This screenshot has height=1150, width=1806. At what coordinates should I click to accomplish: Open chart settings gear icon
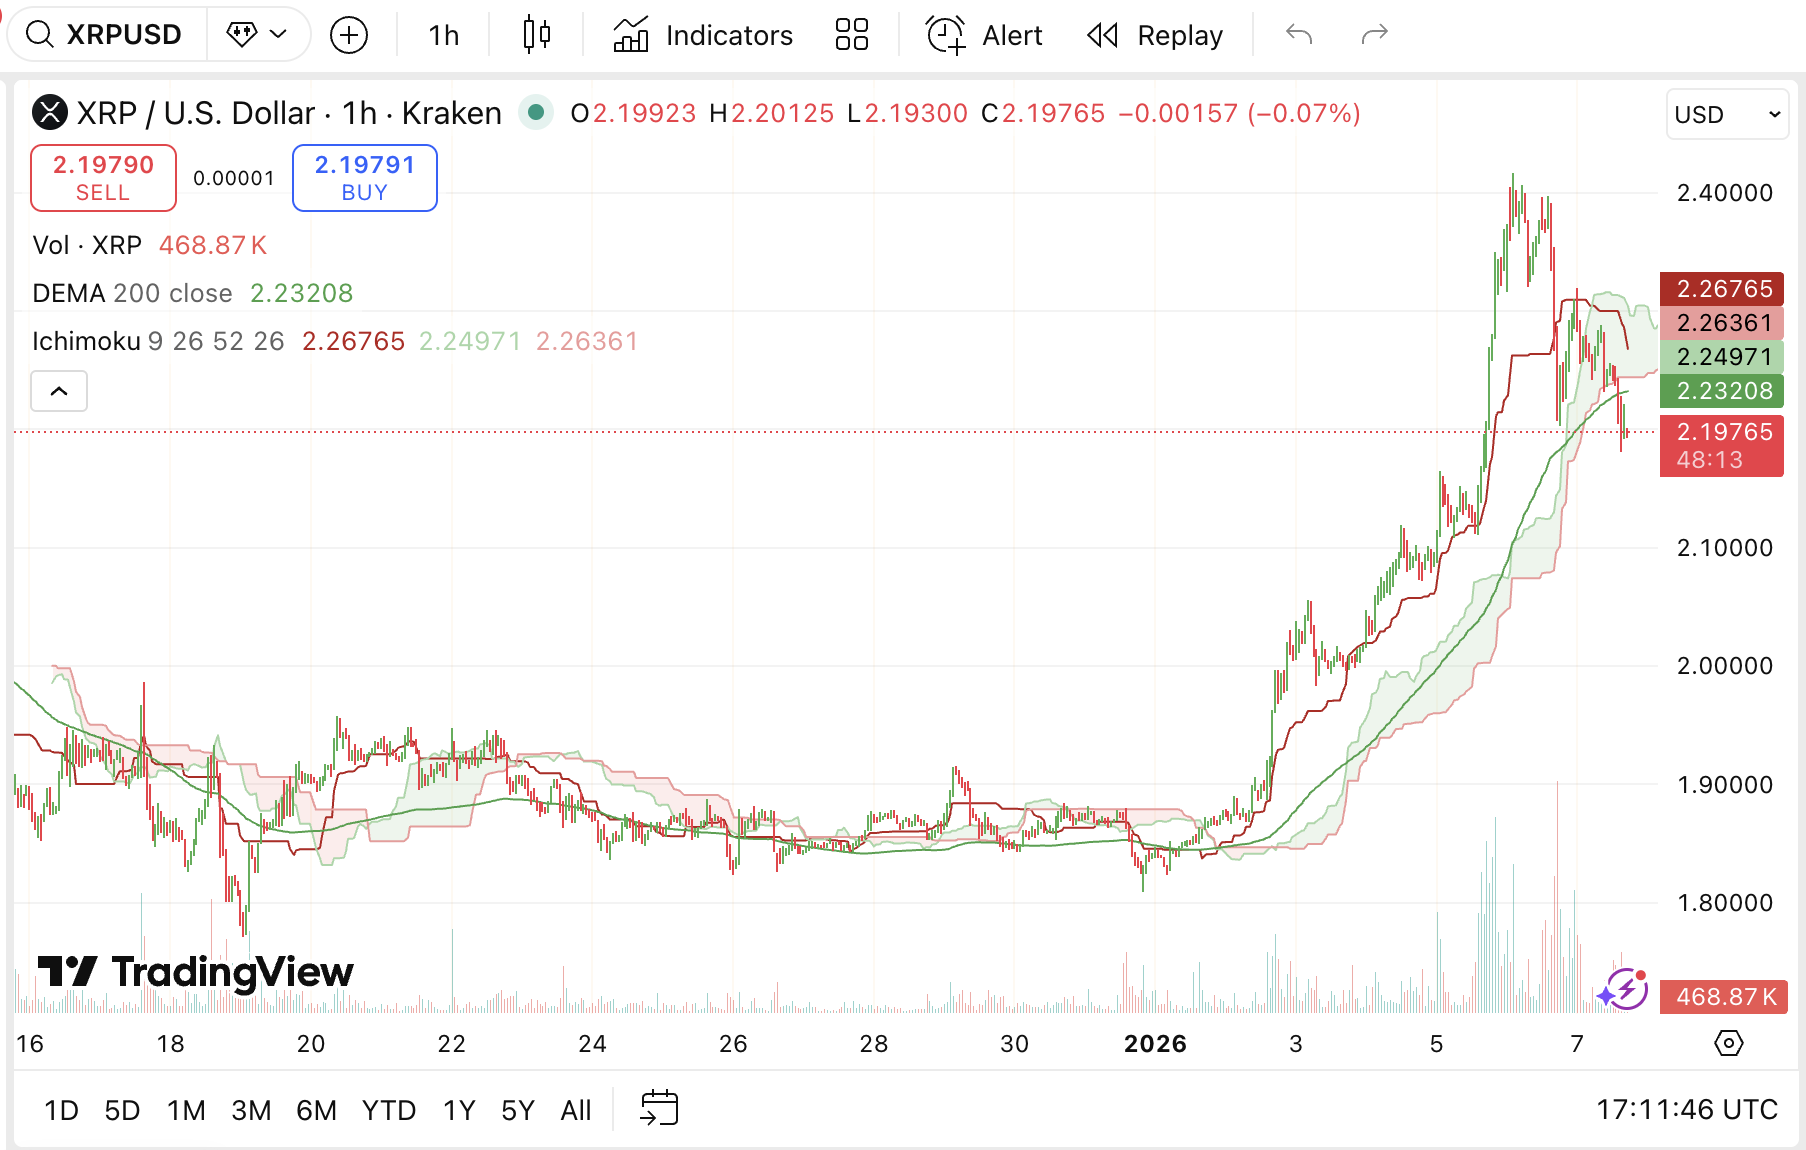pos(1728,1043)
